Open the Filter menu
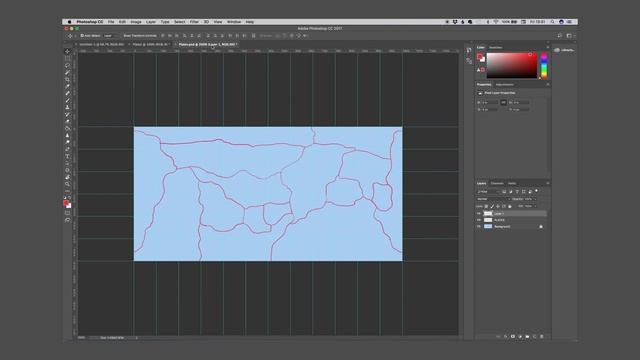 pos(194,22)
